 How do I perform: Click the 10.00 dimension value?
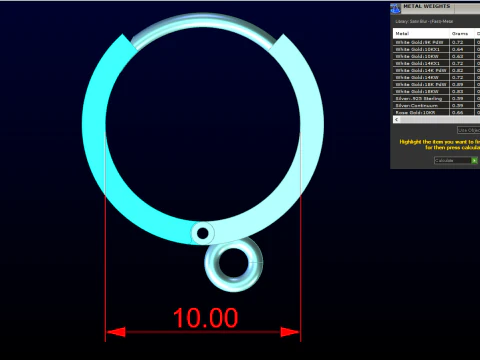coord(206,318)
